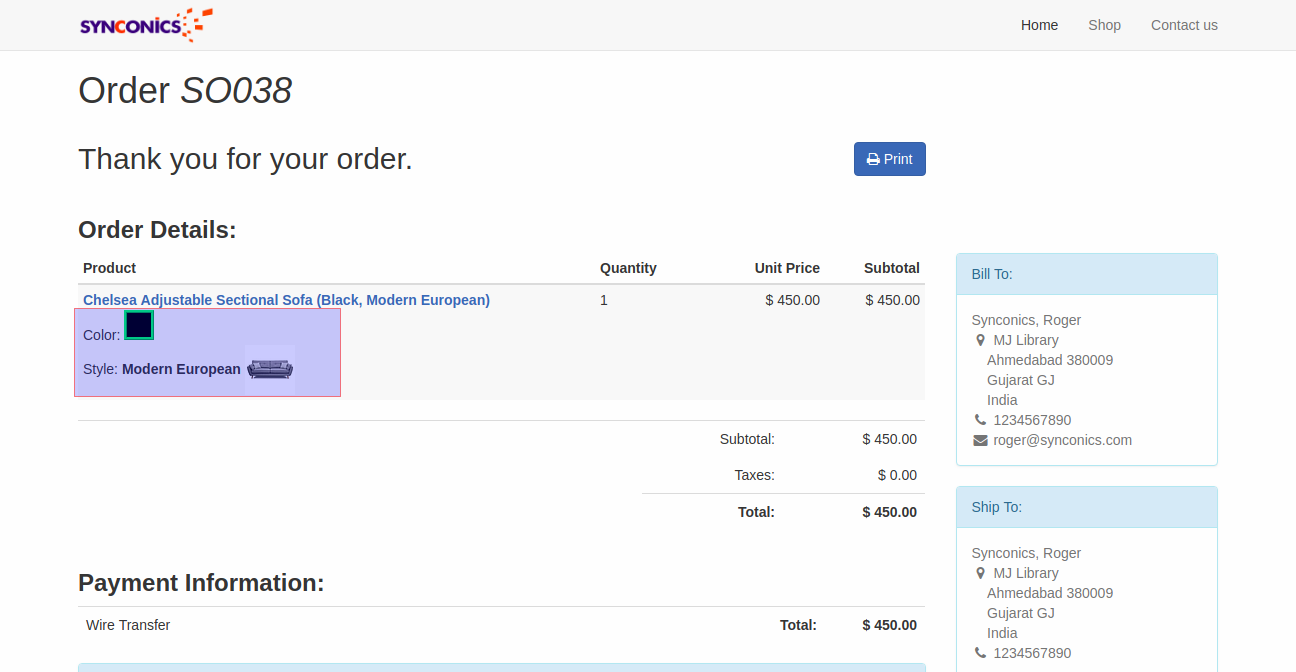The width and height of the screenshot is (1296, 672).
Task: Open the Shop page from navbar
Action: tap(1104, 25)
